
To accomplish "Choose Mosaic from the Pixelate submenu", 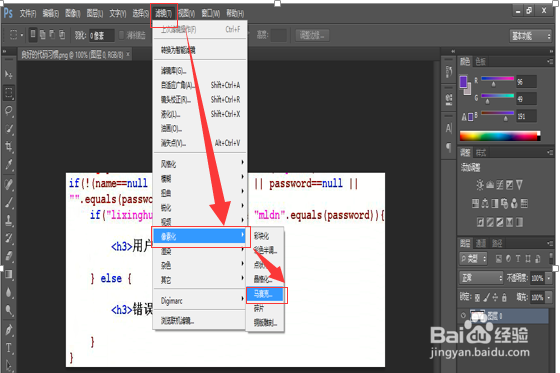I will [x=265, y=294].
